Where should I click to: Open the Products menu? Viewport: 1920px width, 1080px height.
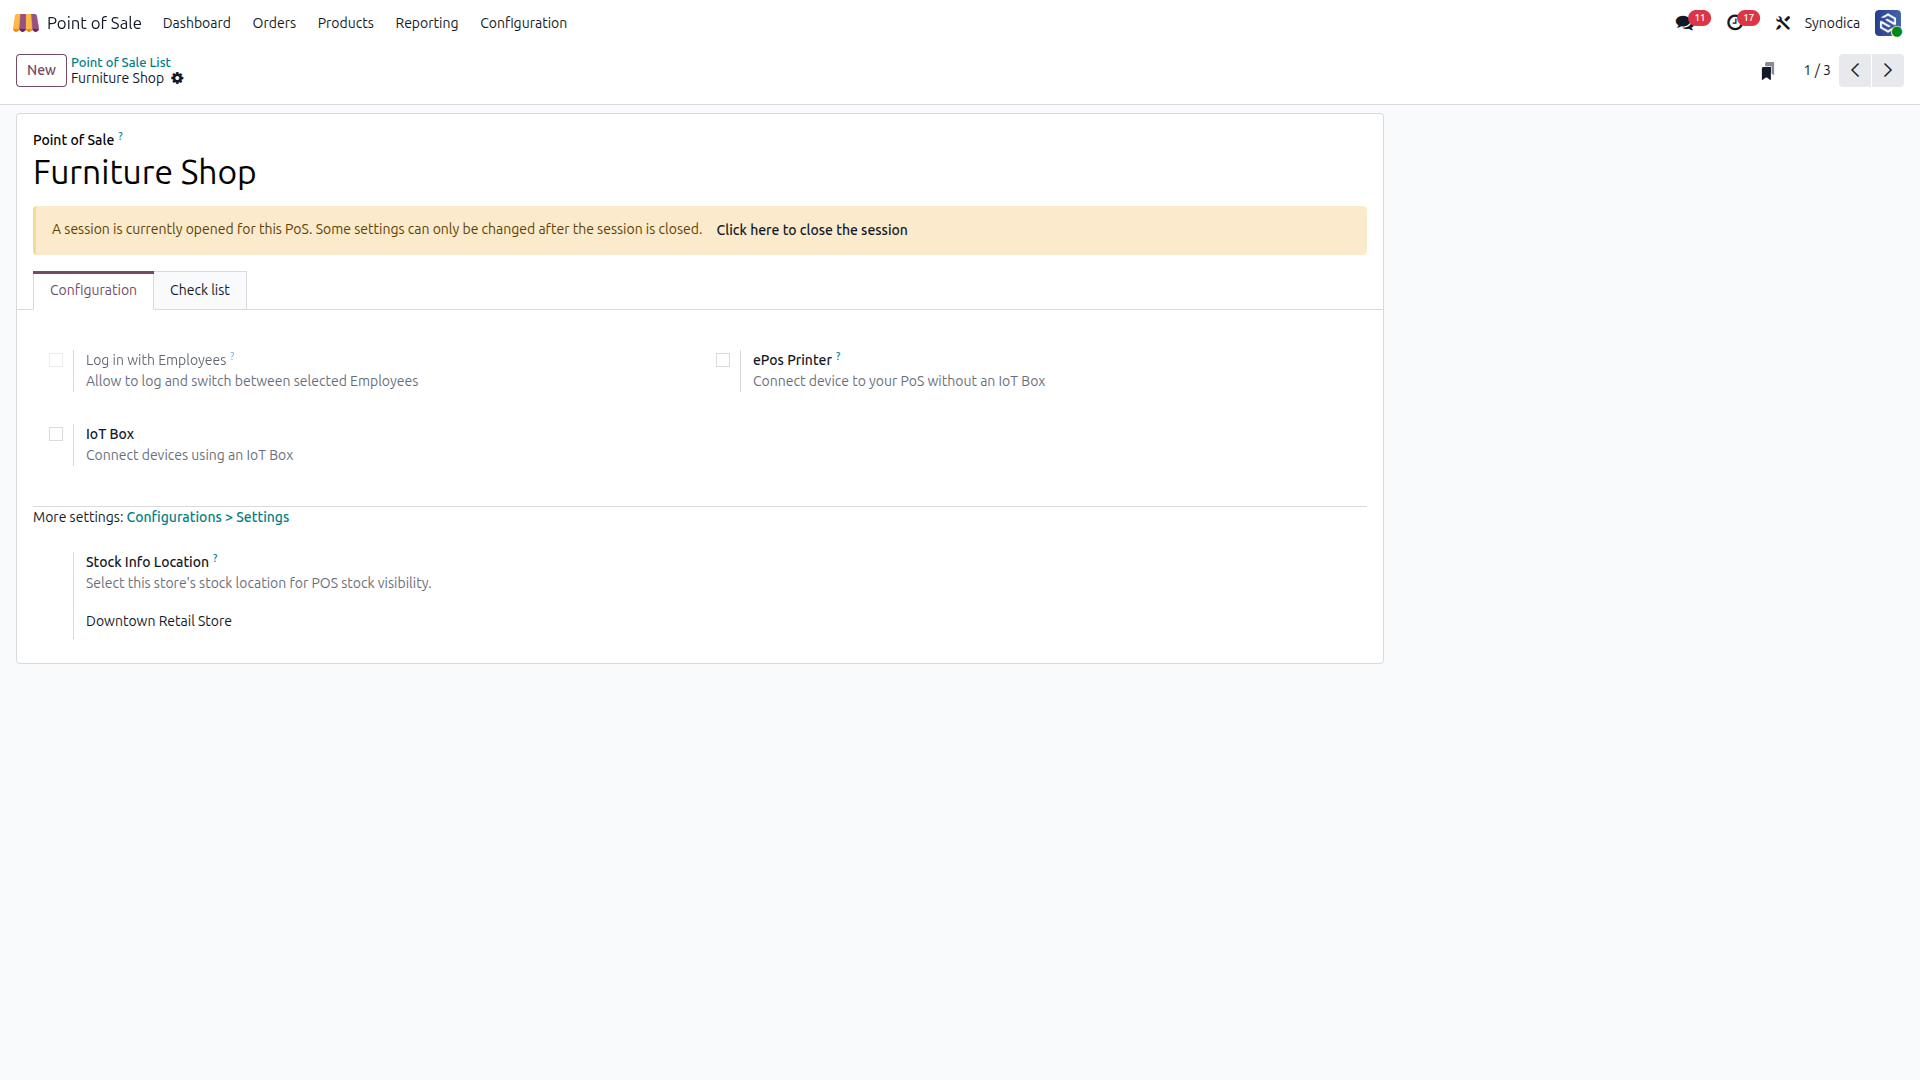tap(346, 23)
